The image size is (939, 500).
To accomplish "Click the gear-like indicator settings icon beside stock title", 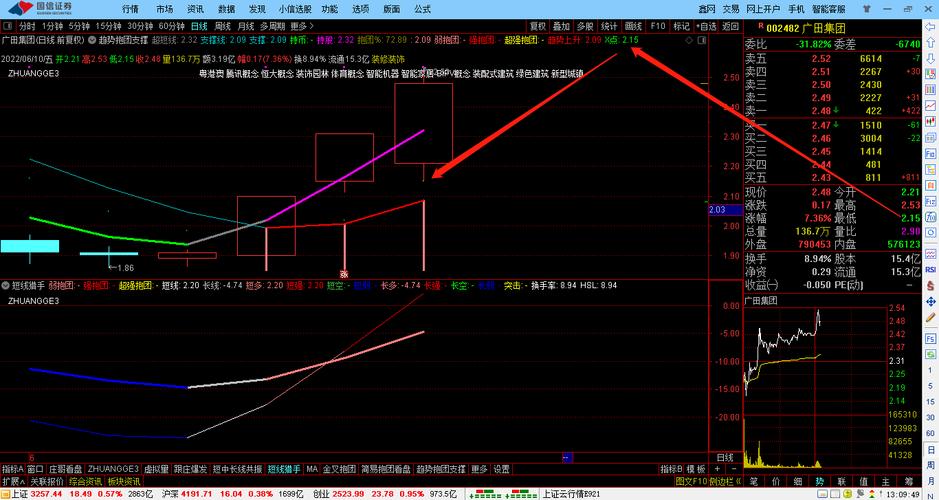I will point(92,40).
